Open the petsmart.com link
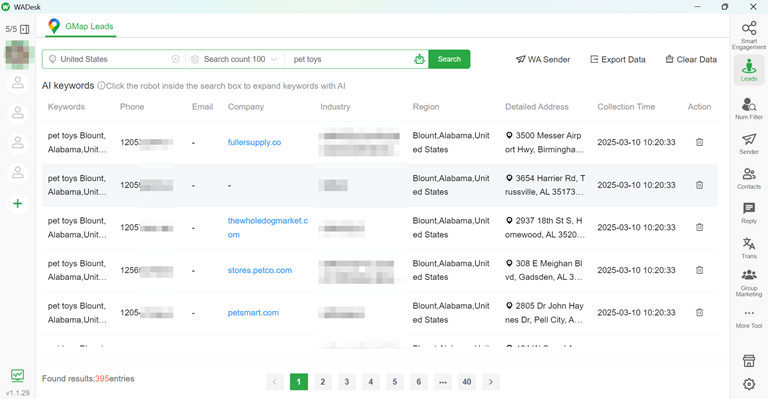Screen dimensions: 768x399 pos(253,313)
